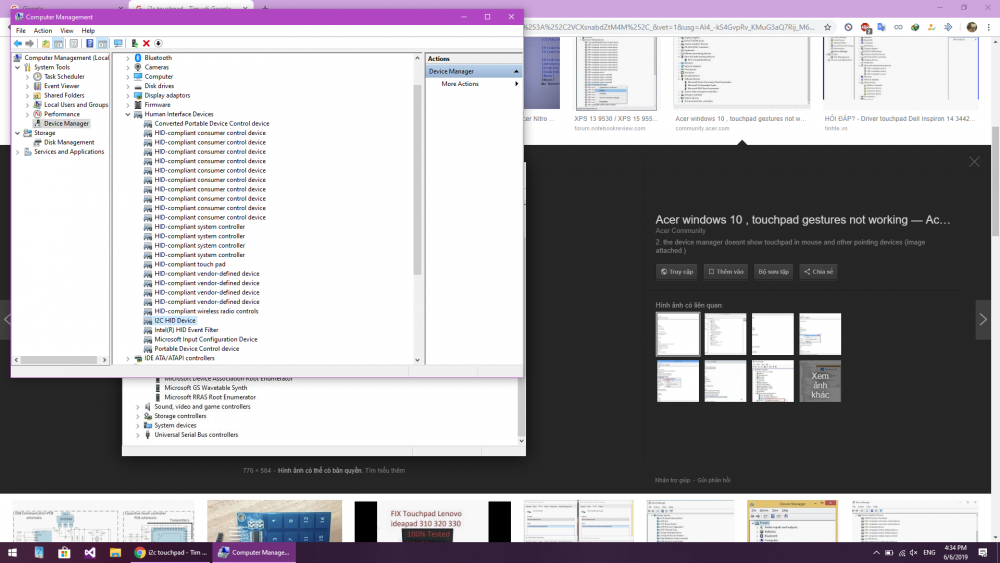Click the Back arrow in Computer Management toolbar
Screen dimensions: 1000x563
click(17, 43)
